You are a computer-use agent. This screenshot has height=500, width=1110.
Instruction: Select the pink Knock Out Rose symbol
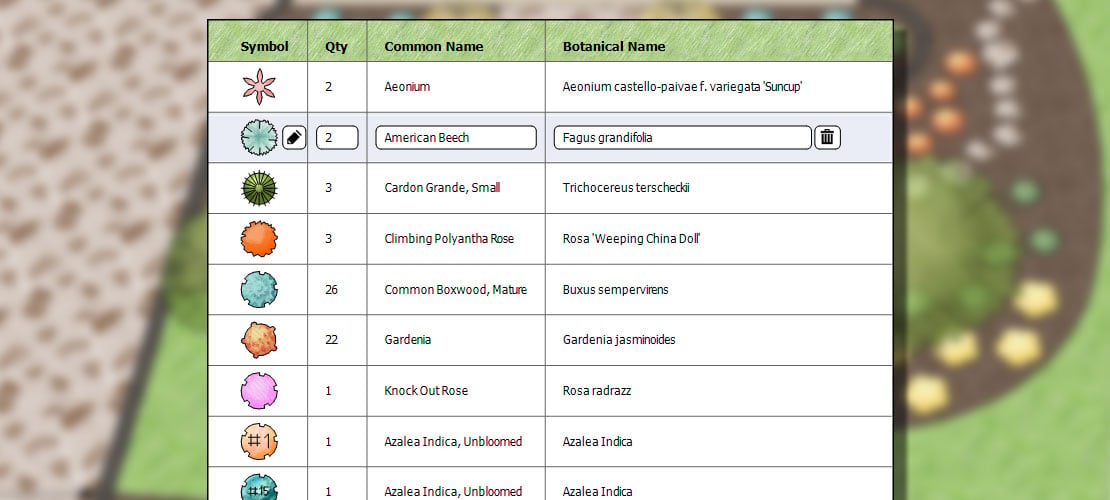259,391
